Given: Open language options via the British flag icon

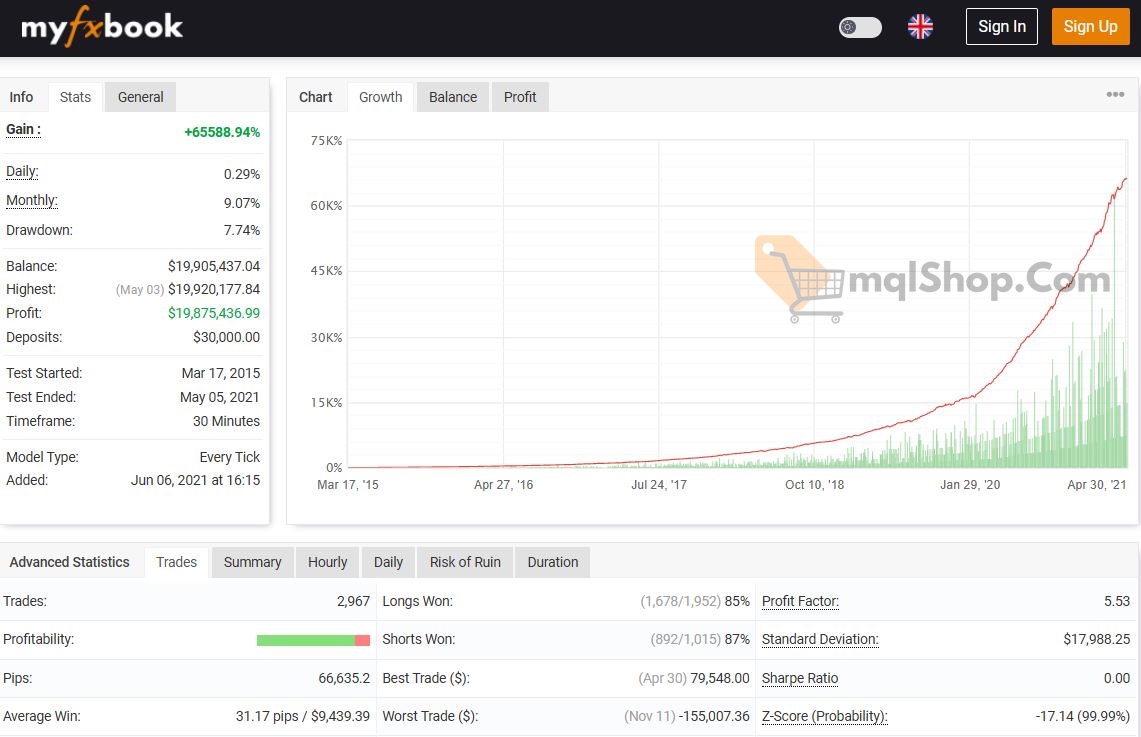Looking at the screenshot, I should pyautogui.click(x=920, y=27).
